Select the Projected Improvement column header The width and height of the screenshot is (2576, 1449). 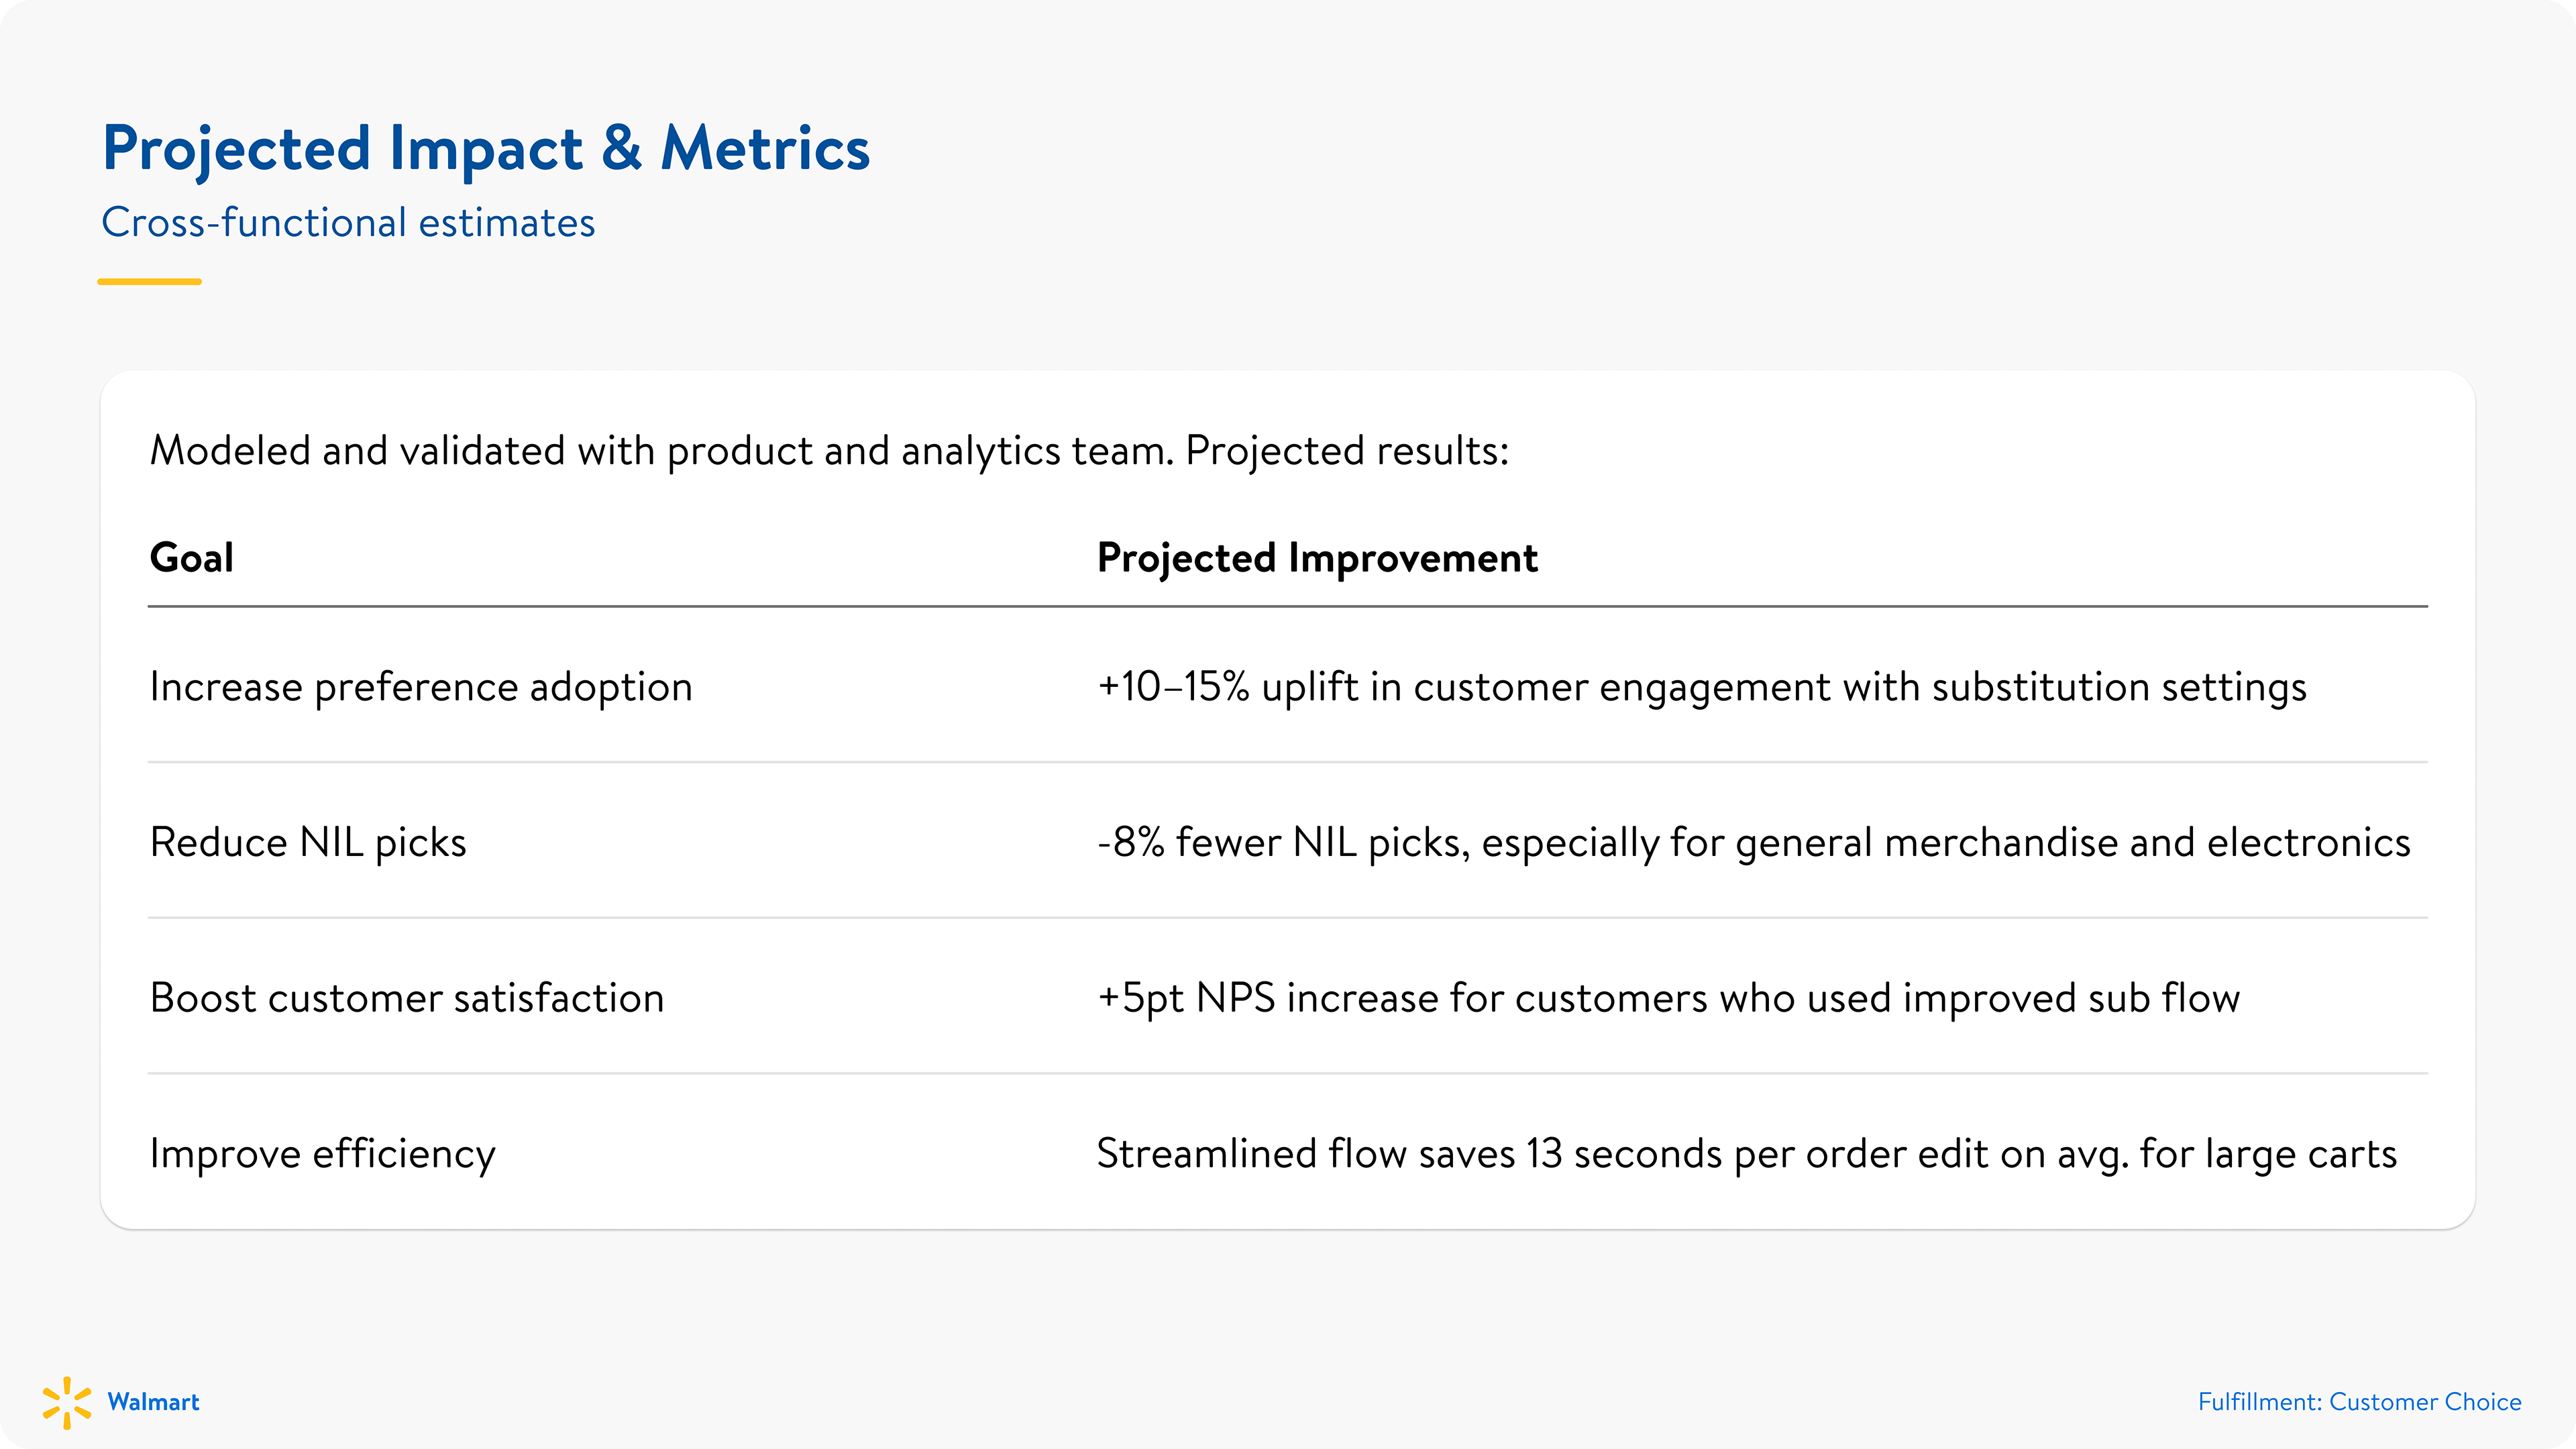pyautogui.click(x=1317, y=558)
